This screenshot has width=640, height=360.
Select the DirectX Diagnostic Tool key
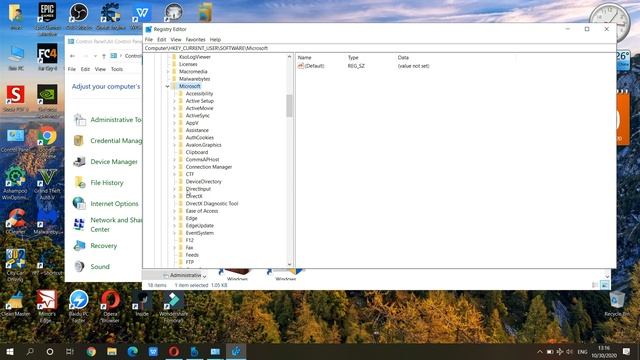[212, 204]
